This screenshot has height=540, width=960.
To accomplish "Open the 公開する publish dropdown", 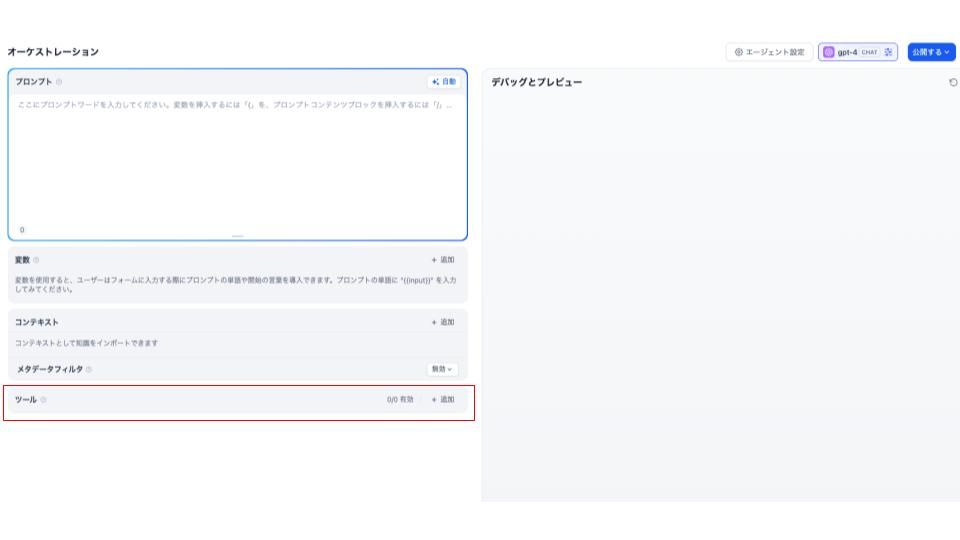I will (x=930, y=52).
